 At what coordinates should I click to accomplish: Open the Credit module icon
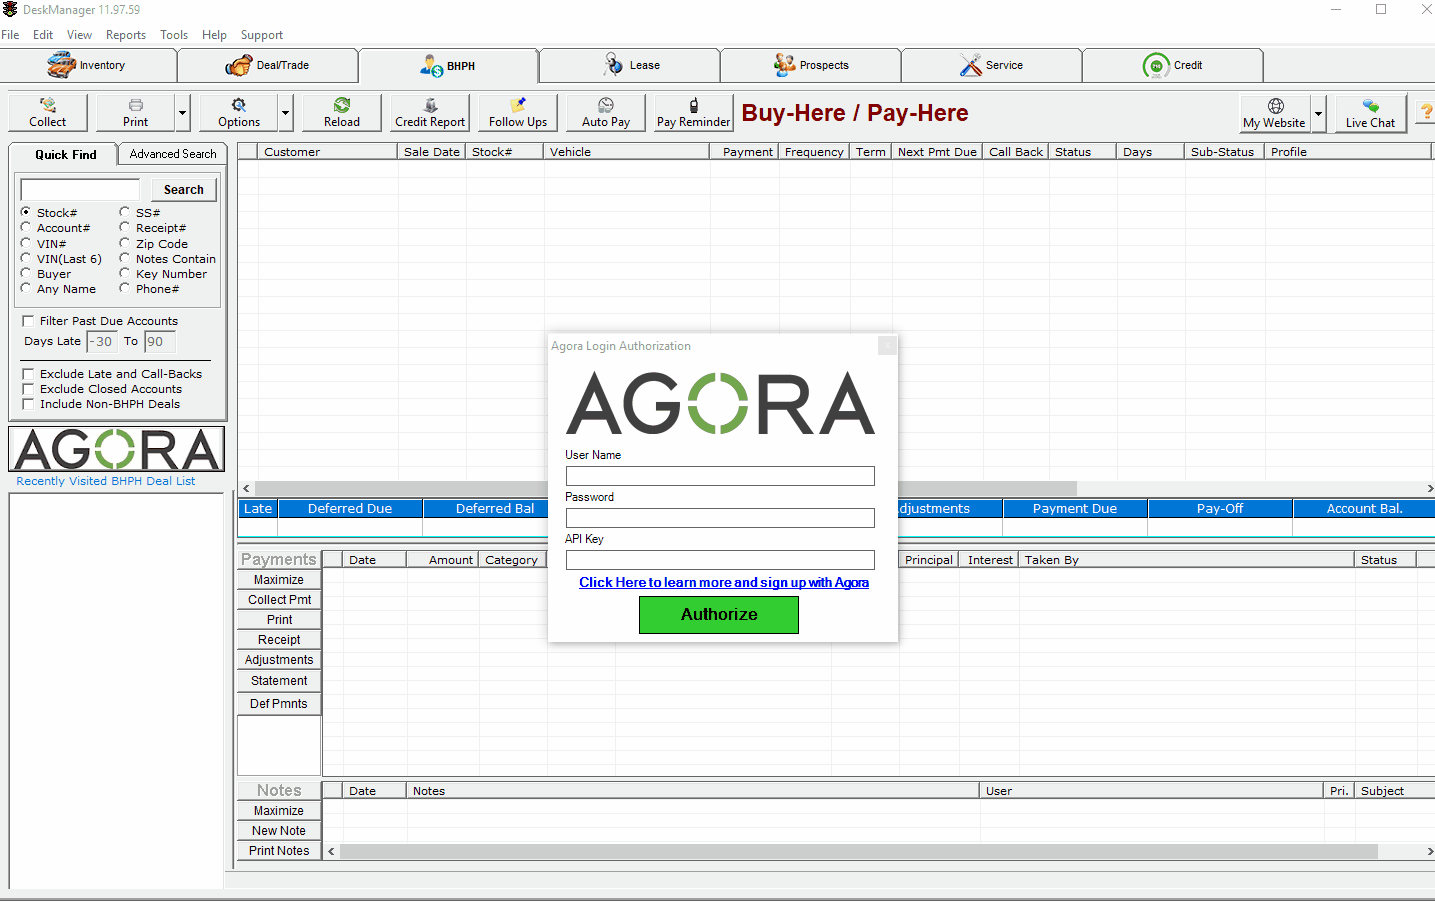point(1156,66)
